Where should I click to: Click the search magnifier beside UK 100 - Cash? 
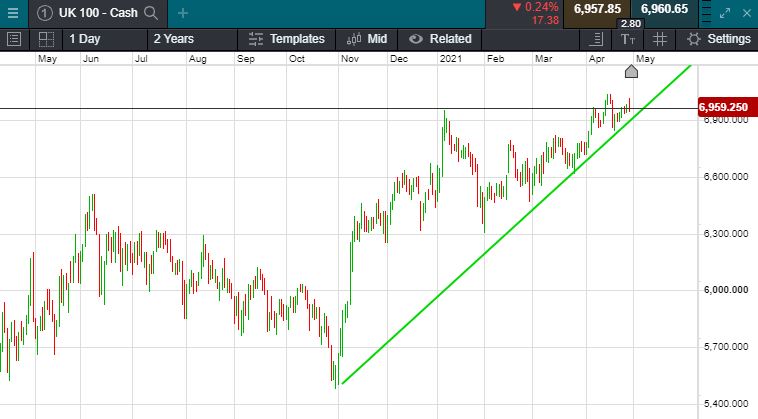151,13
